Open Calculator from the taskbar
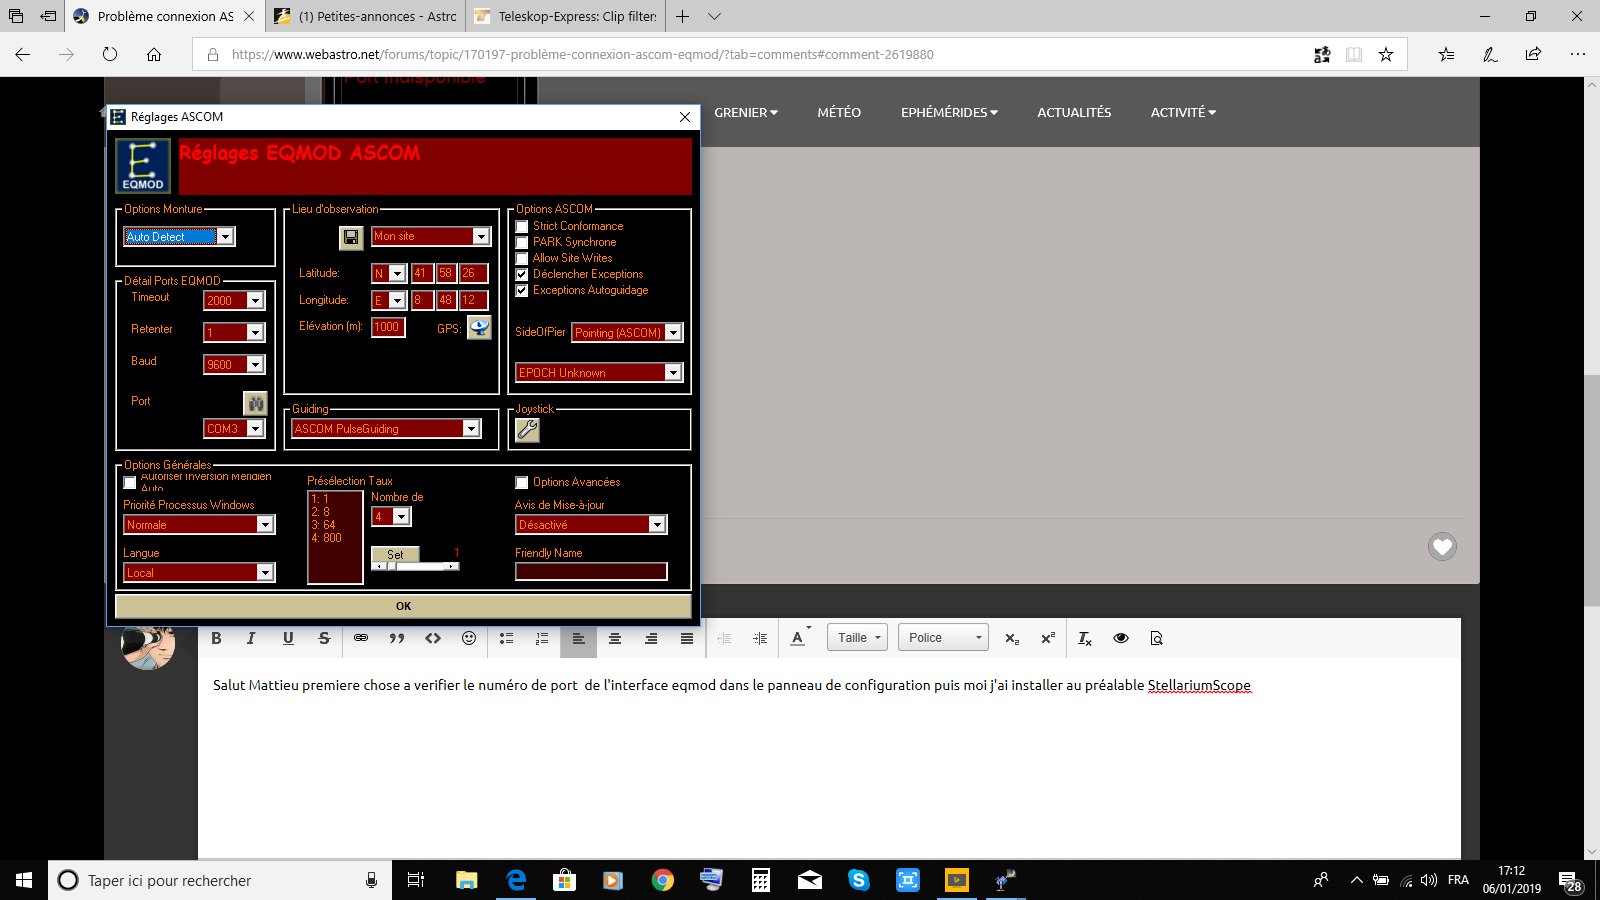This screenshot has height=900, width=1600. (760, 880)
